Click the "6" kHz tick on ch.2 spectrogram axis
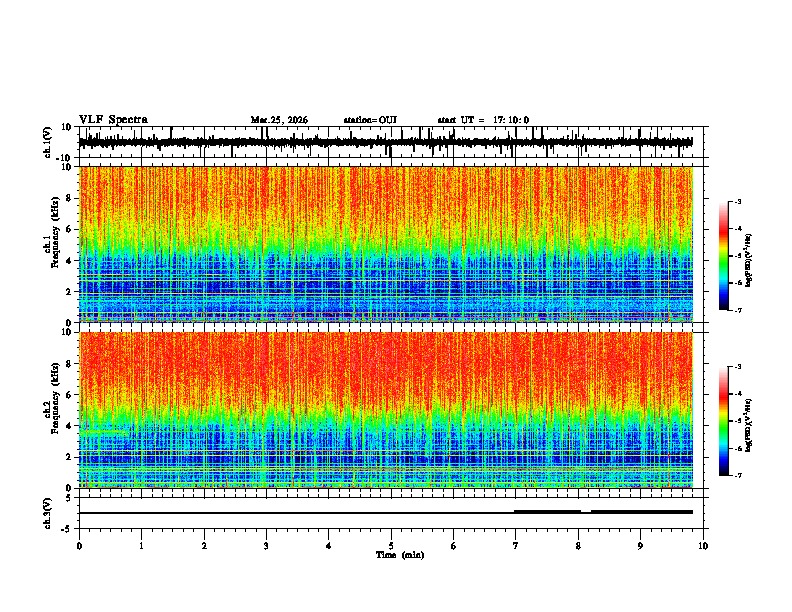The image size is (792, 612). coord(70,394)
